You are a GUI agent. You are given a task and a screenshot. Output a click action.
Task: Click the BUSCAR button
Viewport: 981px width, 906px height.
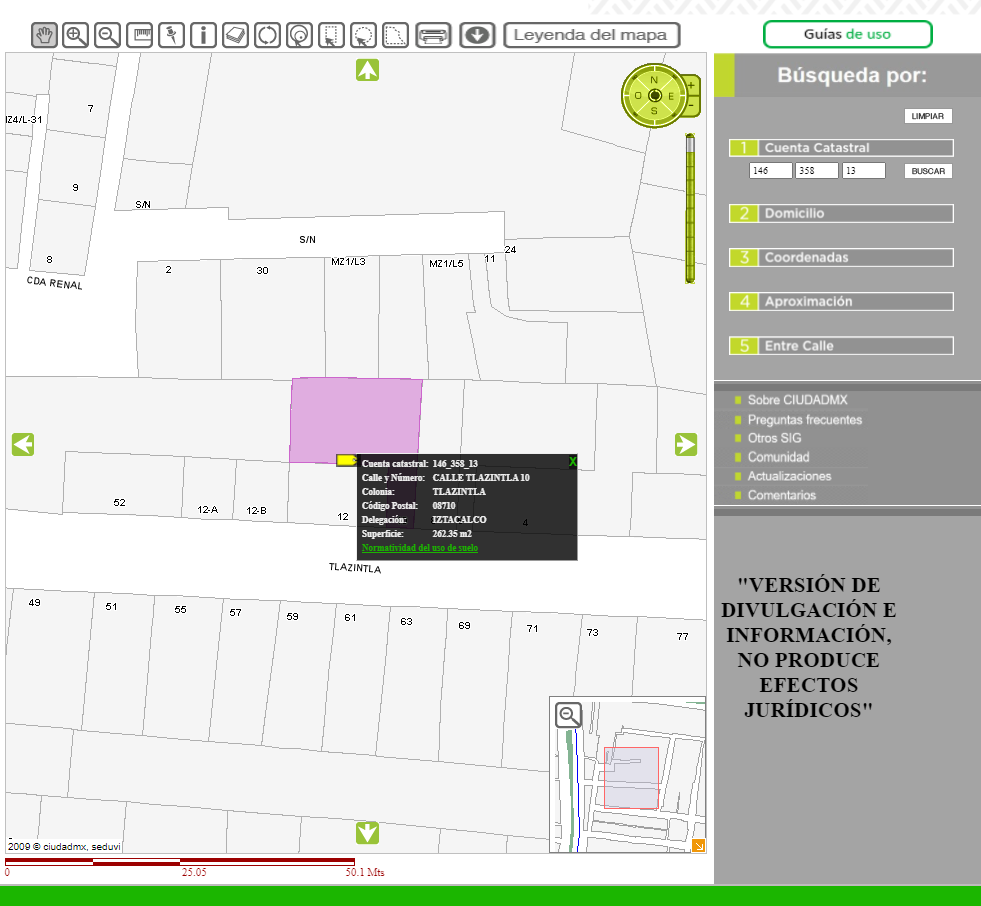pyautogui.click(x=928, y=171)
